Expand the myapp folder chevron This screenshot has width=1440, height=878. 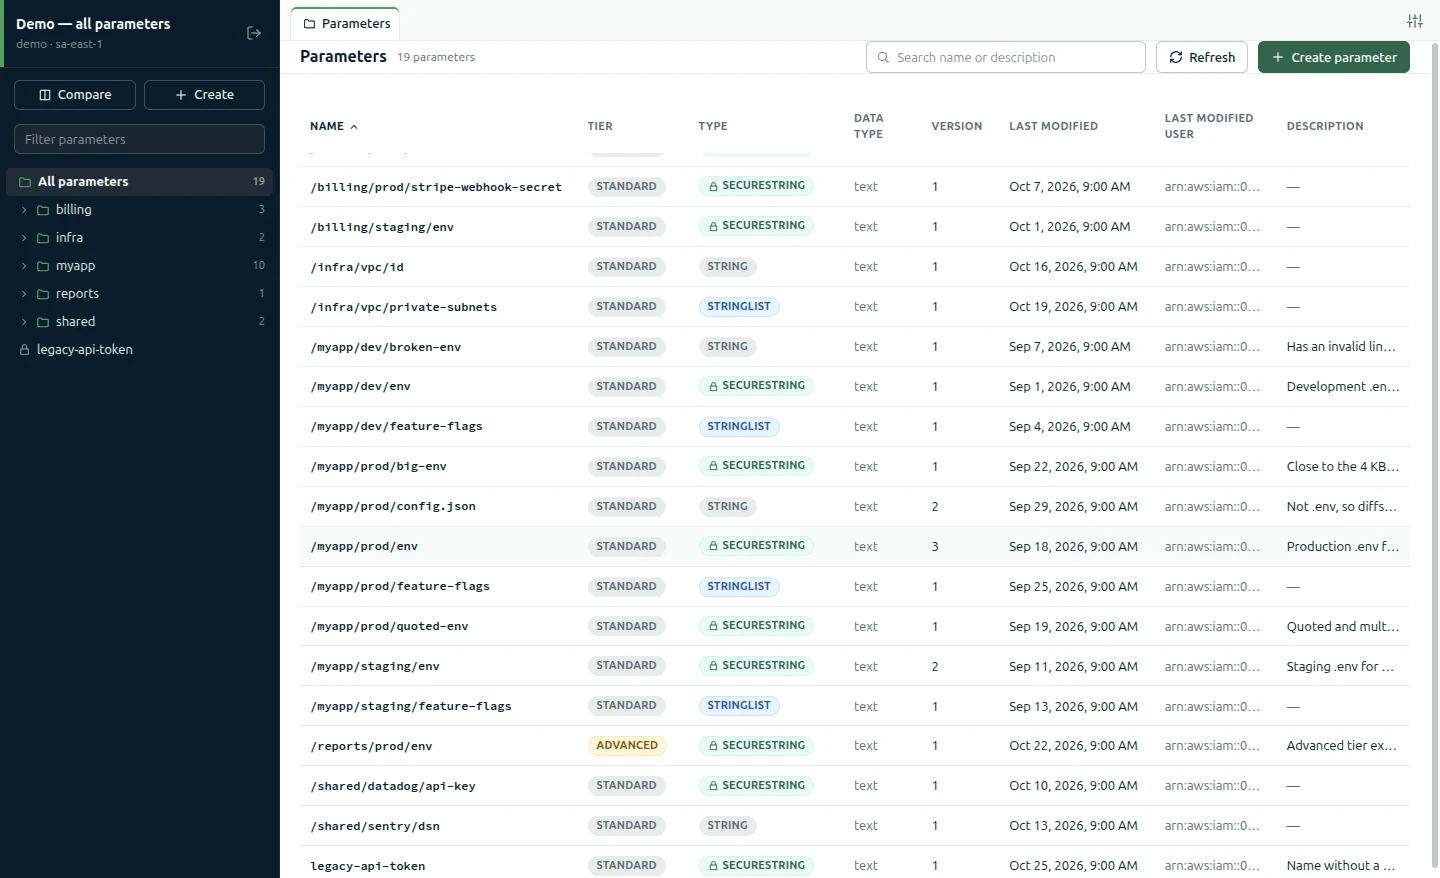click(24, 266)
